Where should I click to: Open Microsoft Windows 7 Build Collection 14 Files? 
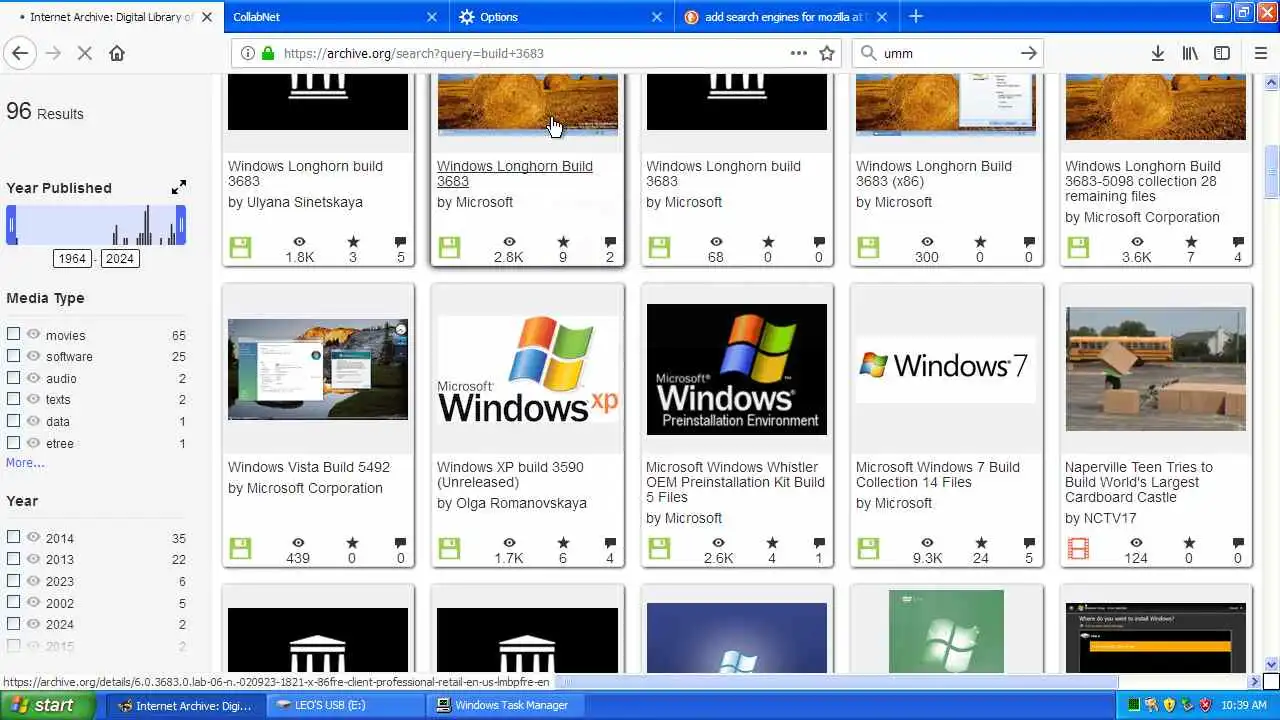937,474
